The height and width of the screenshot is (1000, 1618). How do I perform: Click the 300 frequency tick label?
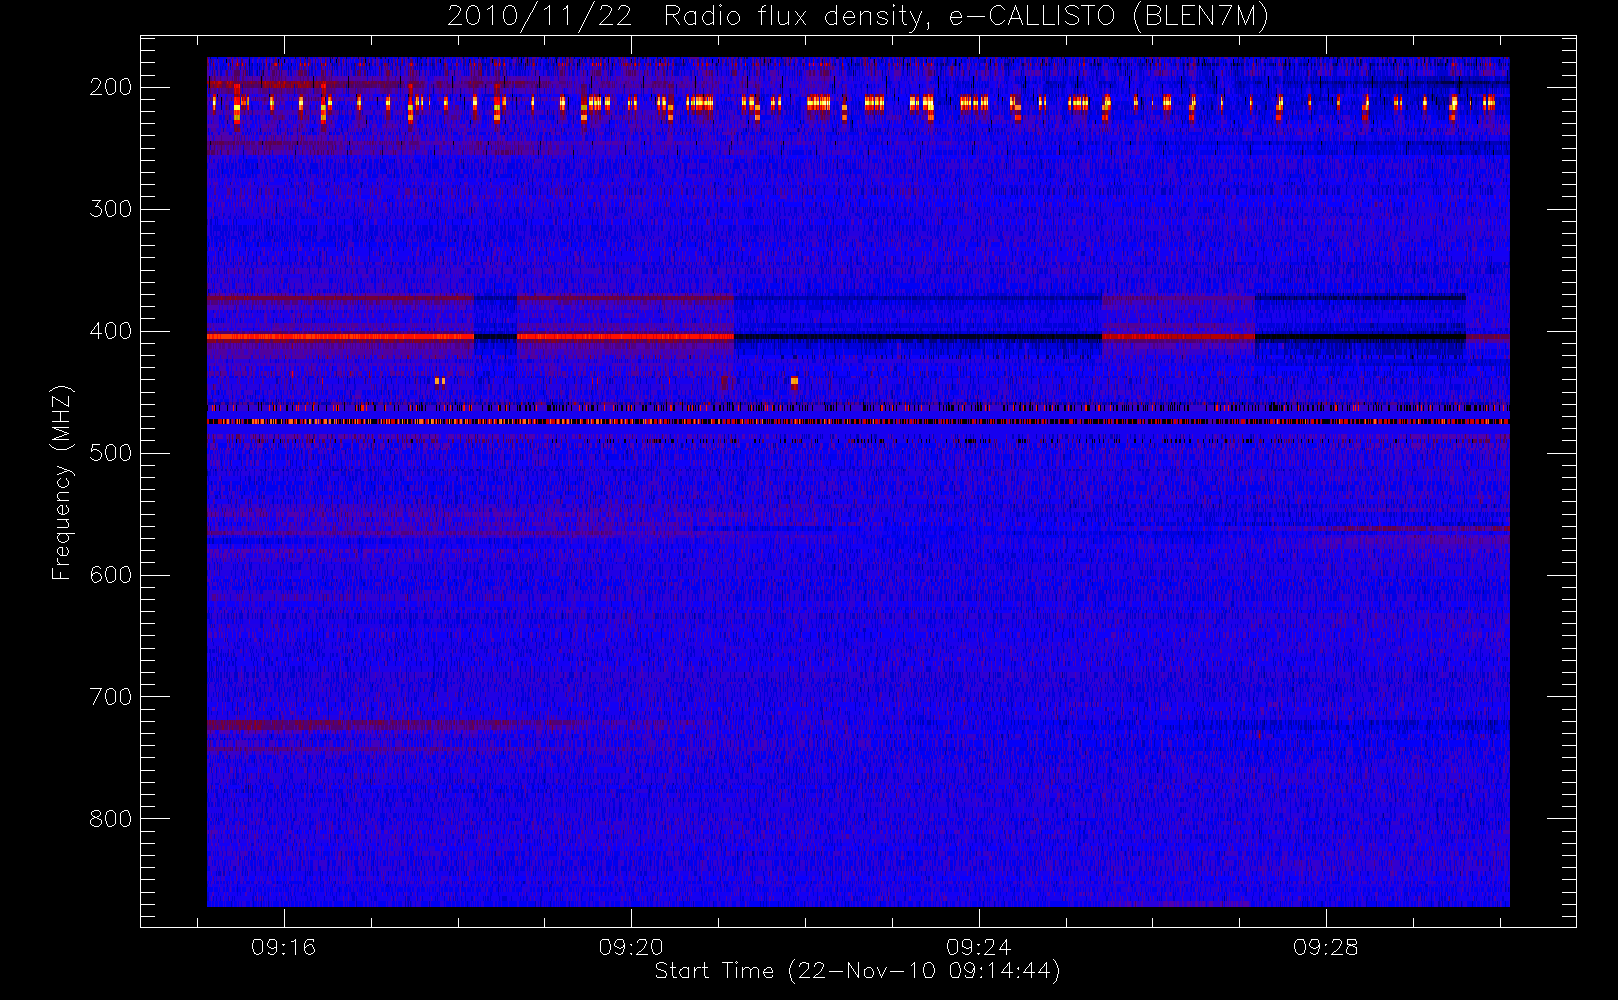click(110, 209)
